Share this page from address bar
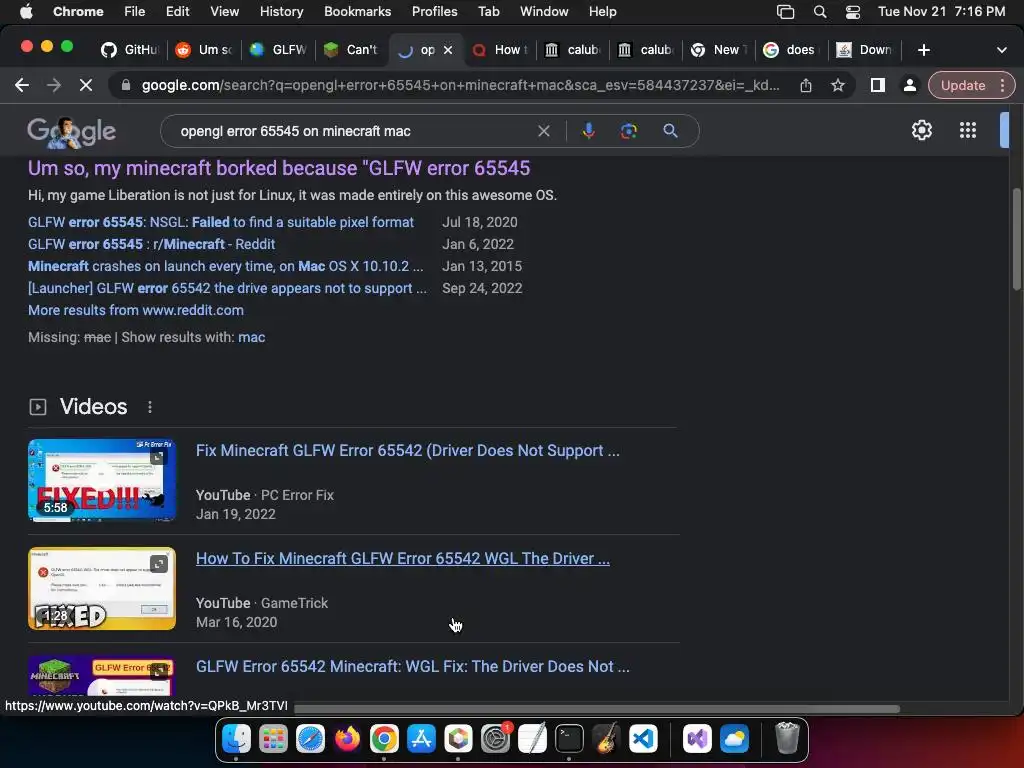The image size is (1024, 768). tap(806, 85)
